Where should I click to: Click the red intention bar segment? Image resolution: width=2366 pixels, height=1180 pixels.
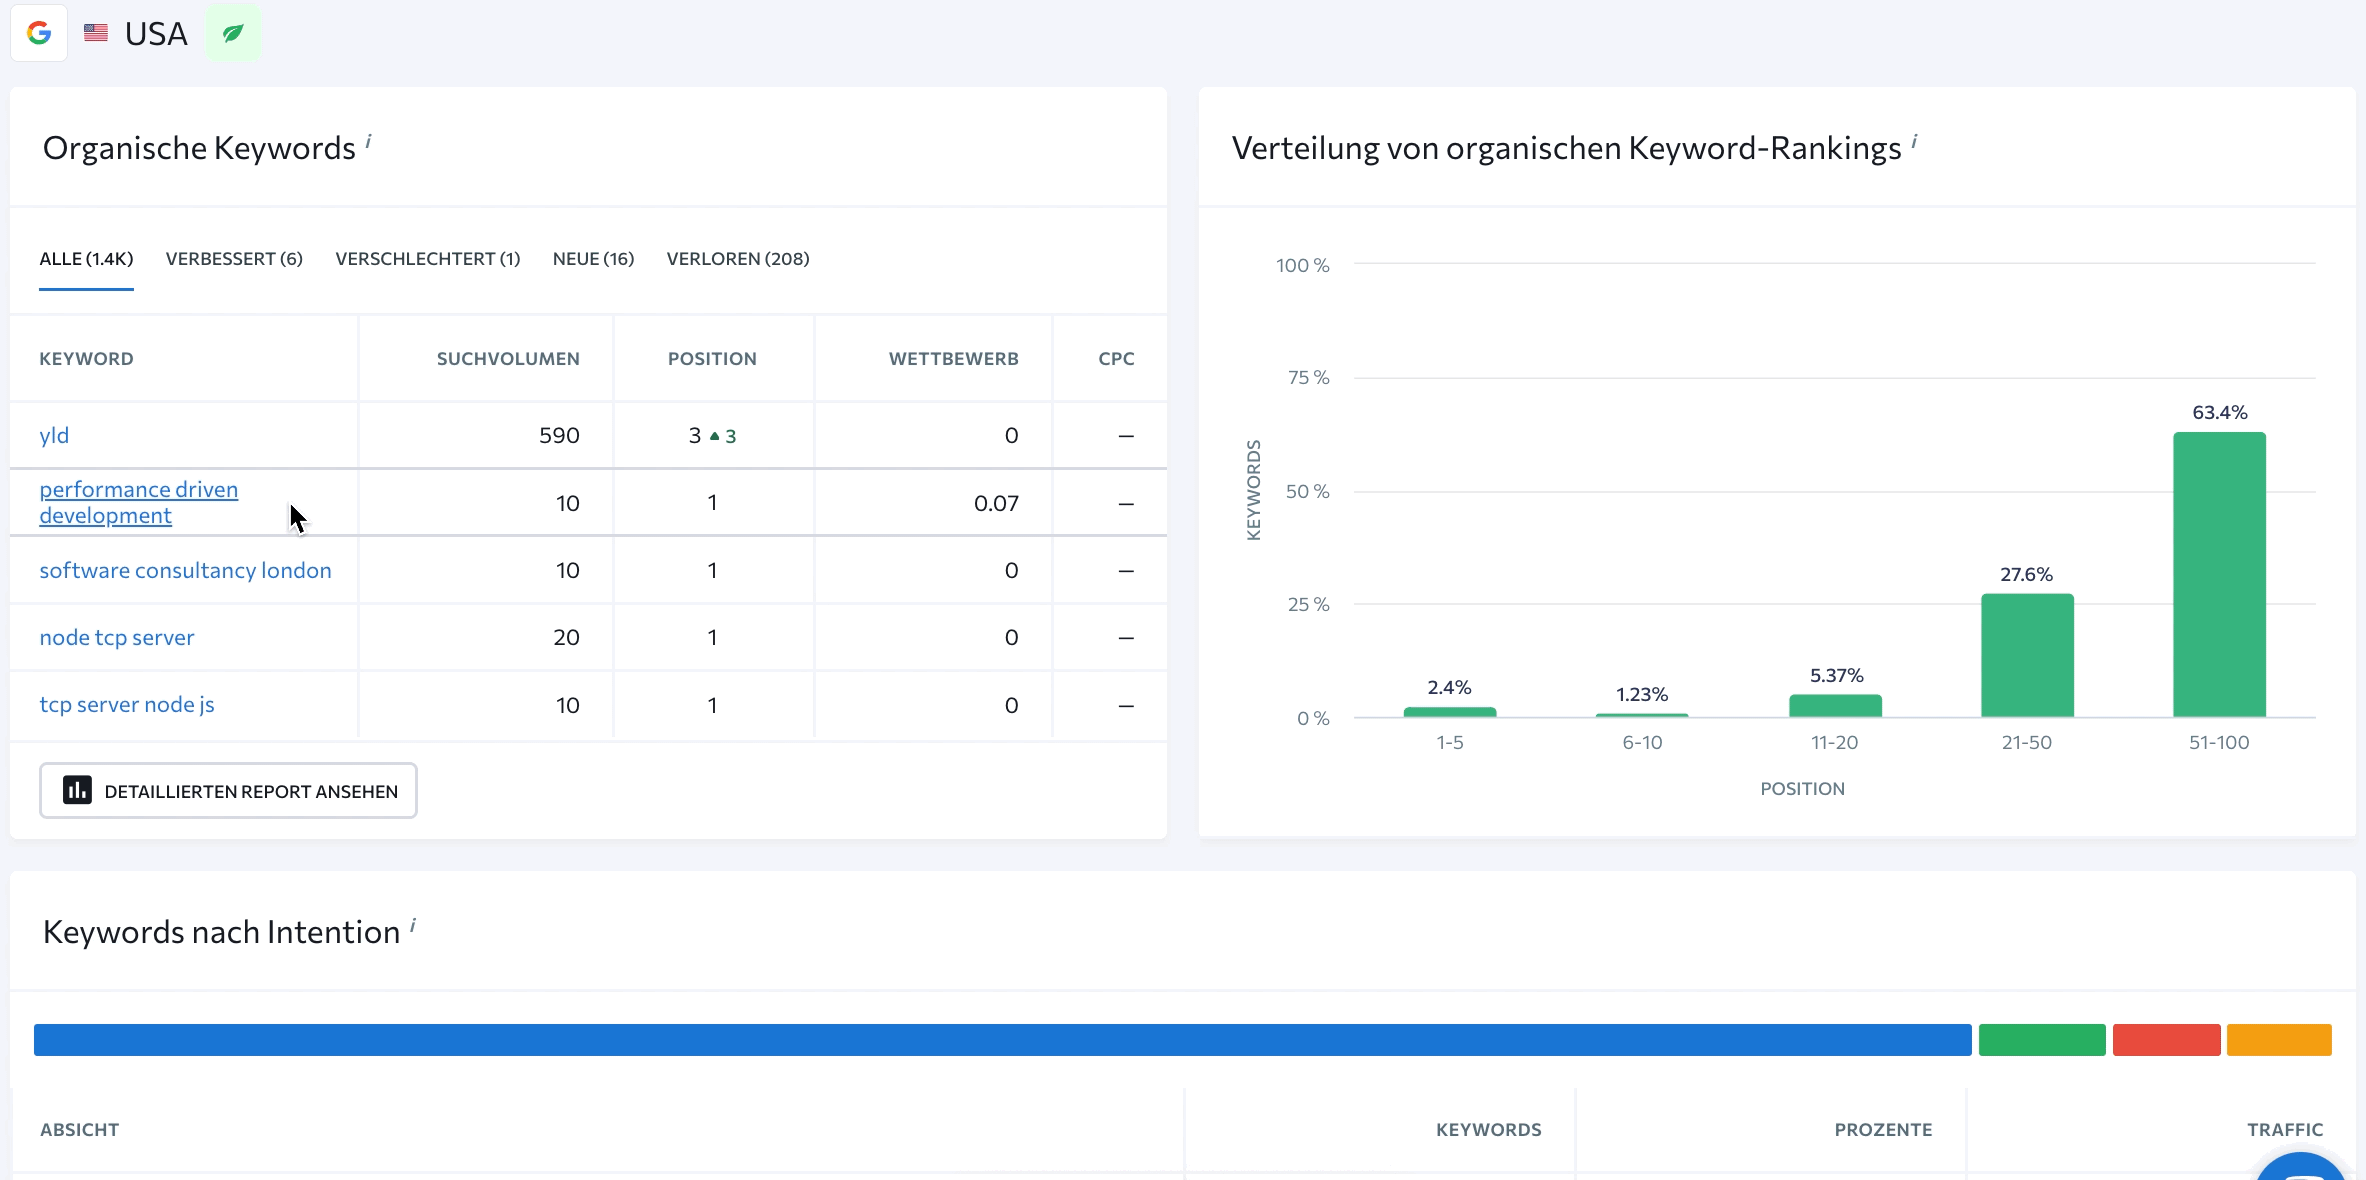[2166, 1040]
